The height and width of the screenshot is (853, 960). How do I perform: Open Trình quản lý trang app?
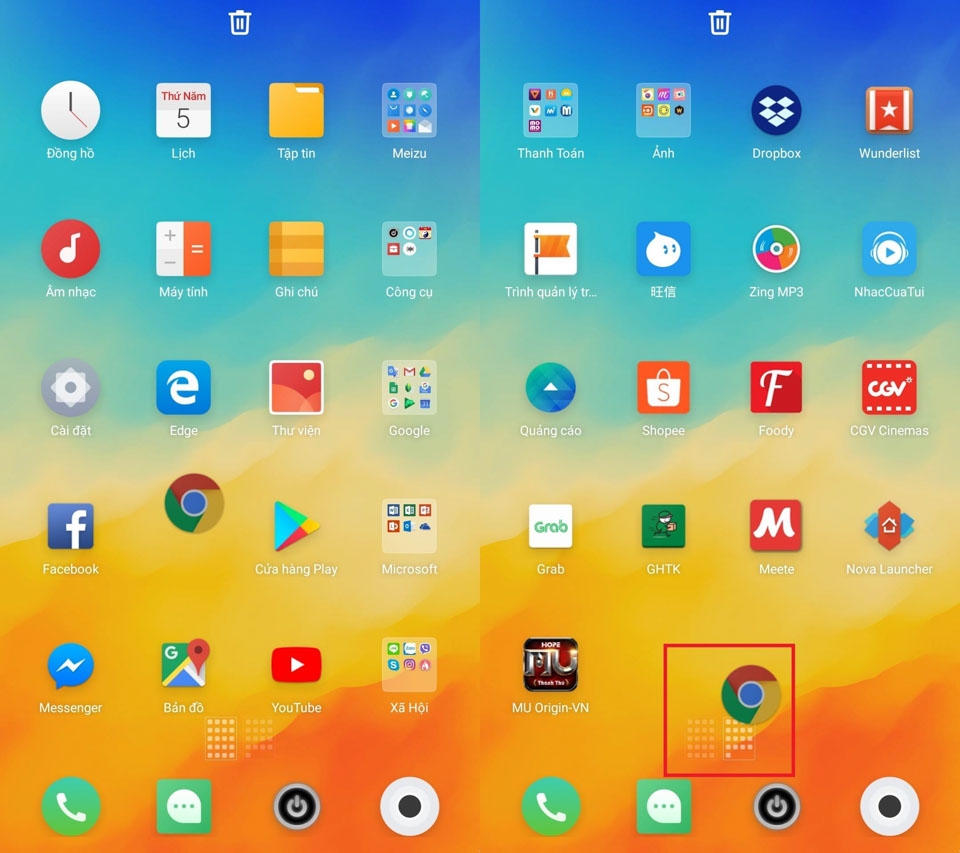tap(550, 249)
